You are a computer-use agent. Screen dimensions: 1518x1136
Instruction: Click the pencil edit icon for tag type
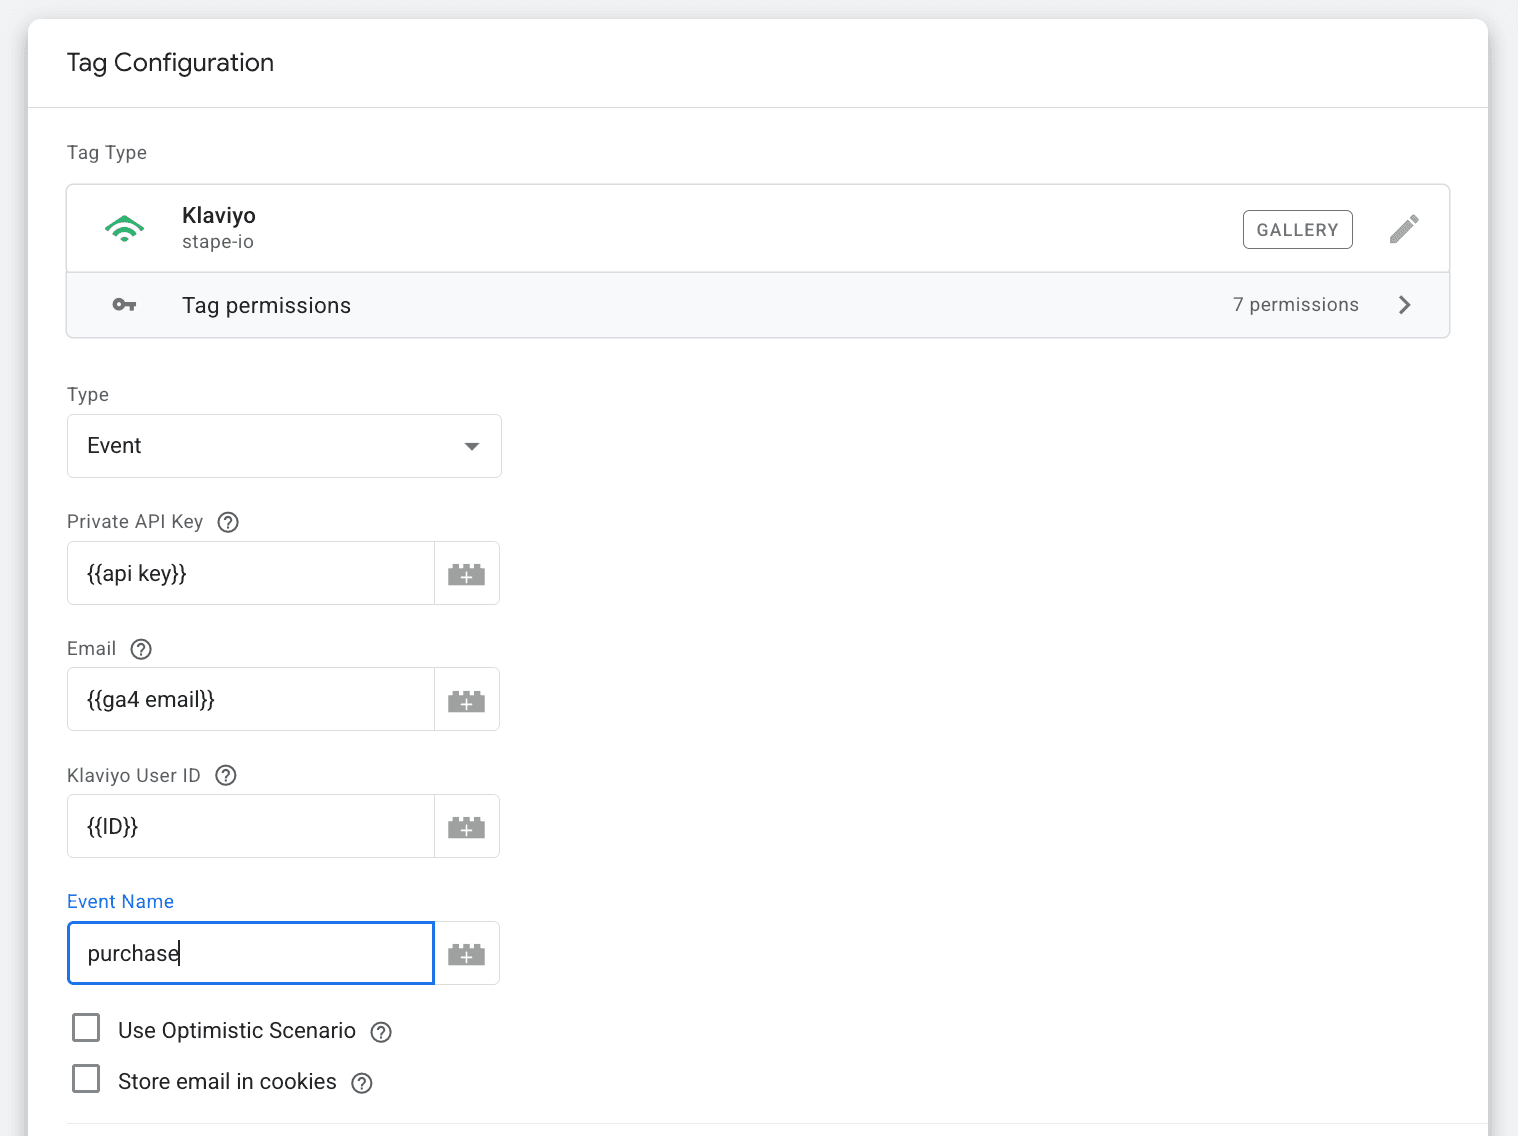(1403, 229)
